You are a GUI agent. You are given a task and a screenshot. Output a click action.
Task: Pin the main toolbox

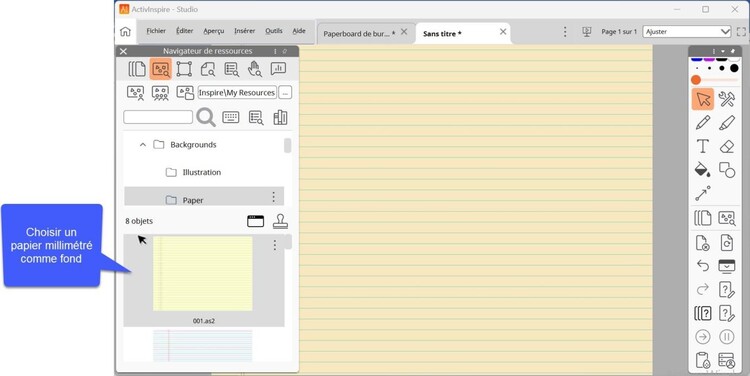click(733, 51)
